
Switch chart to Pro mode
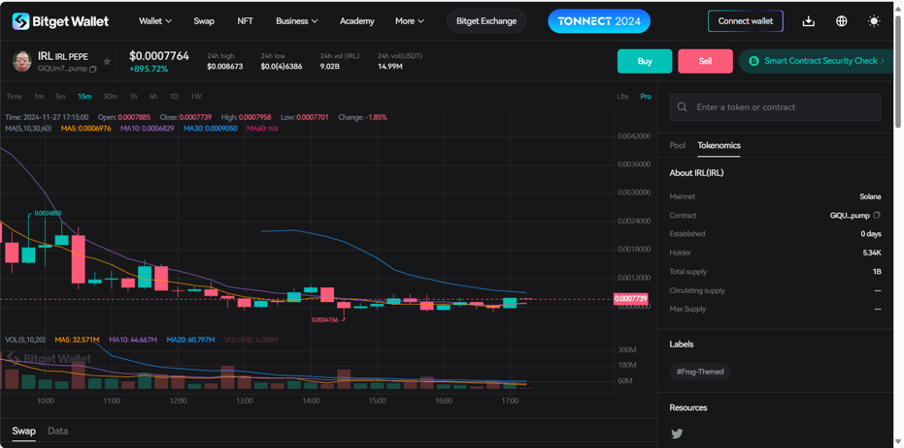[646, 96]
